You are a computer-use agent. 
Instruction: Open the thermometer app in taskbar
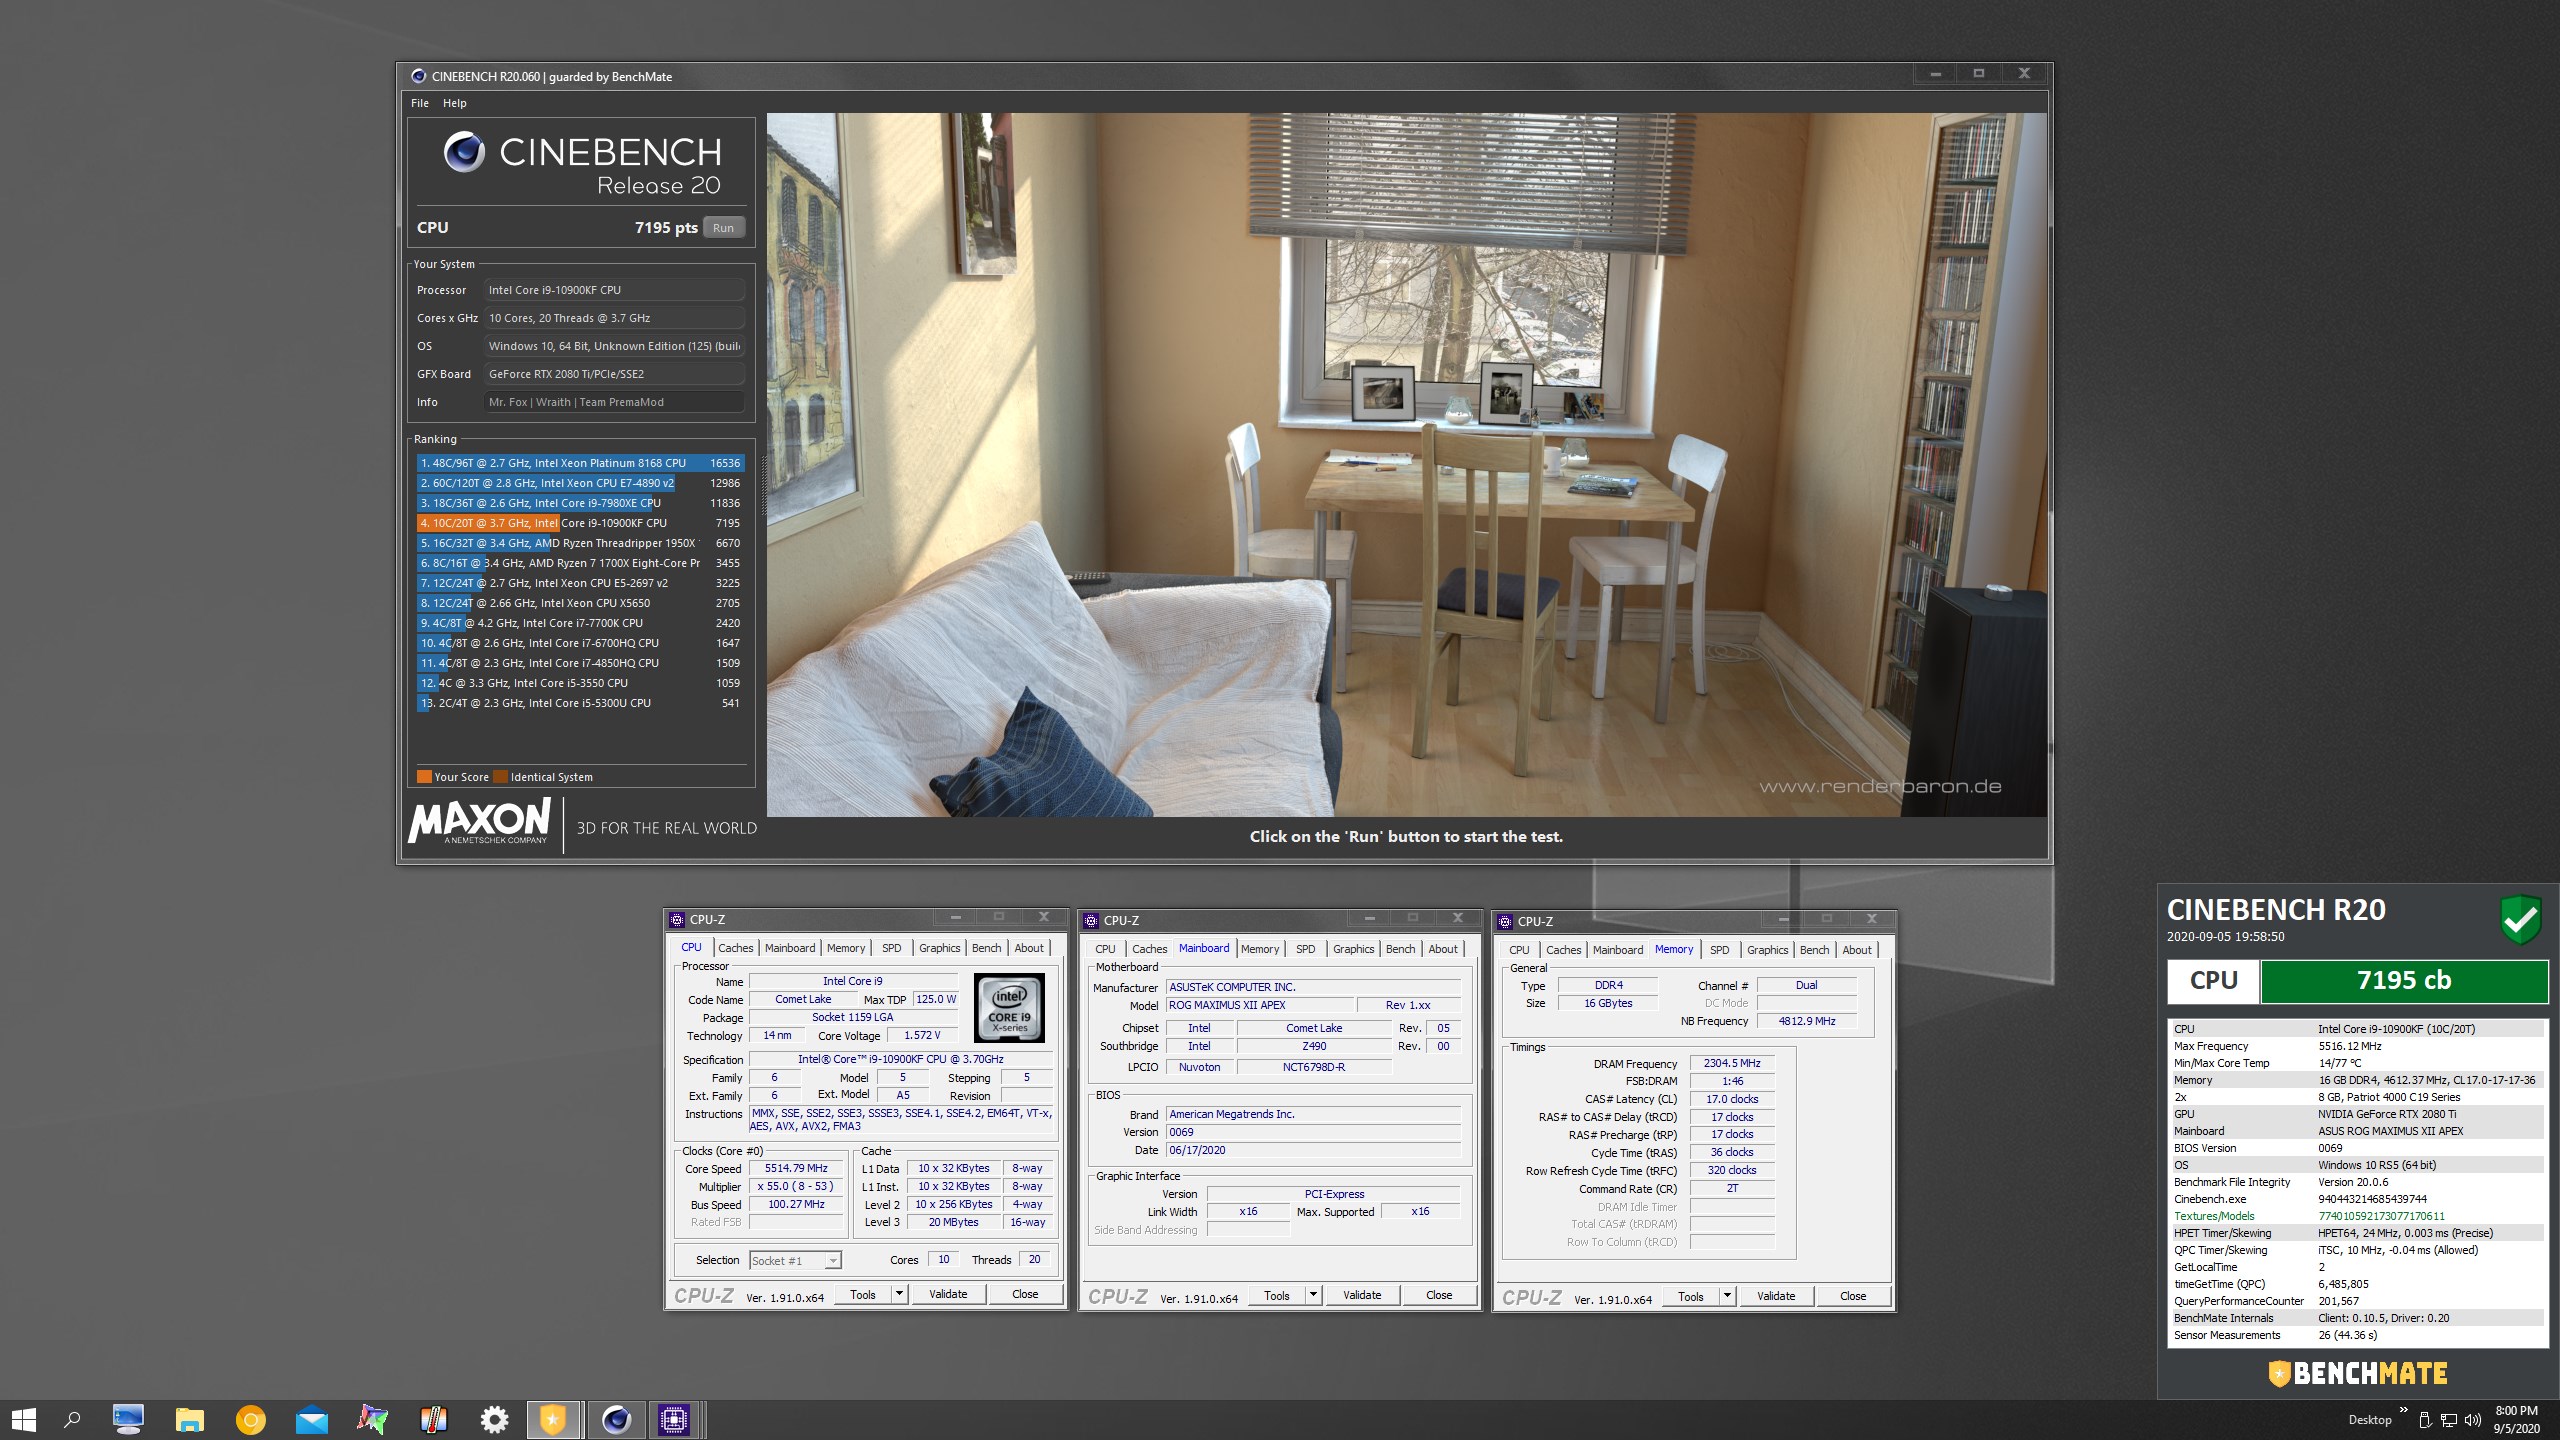coord(433,1419)
